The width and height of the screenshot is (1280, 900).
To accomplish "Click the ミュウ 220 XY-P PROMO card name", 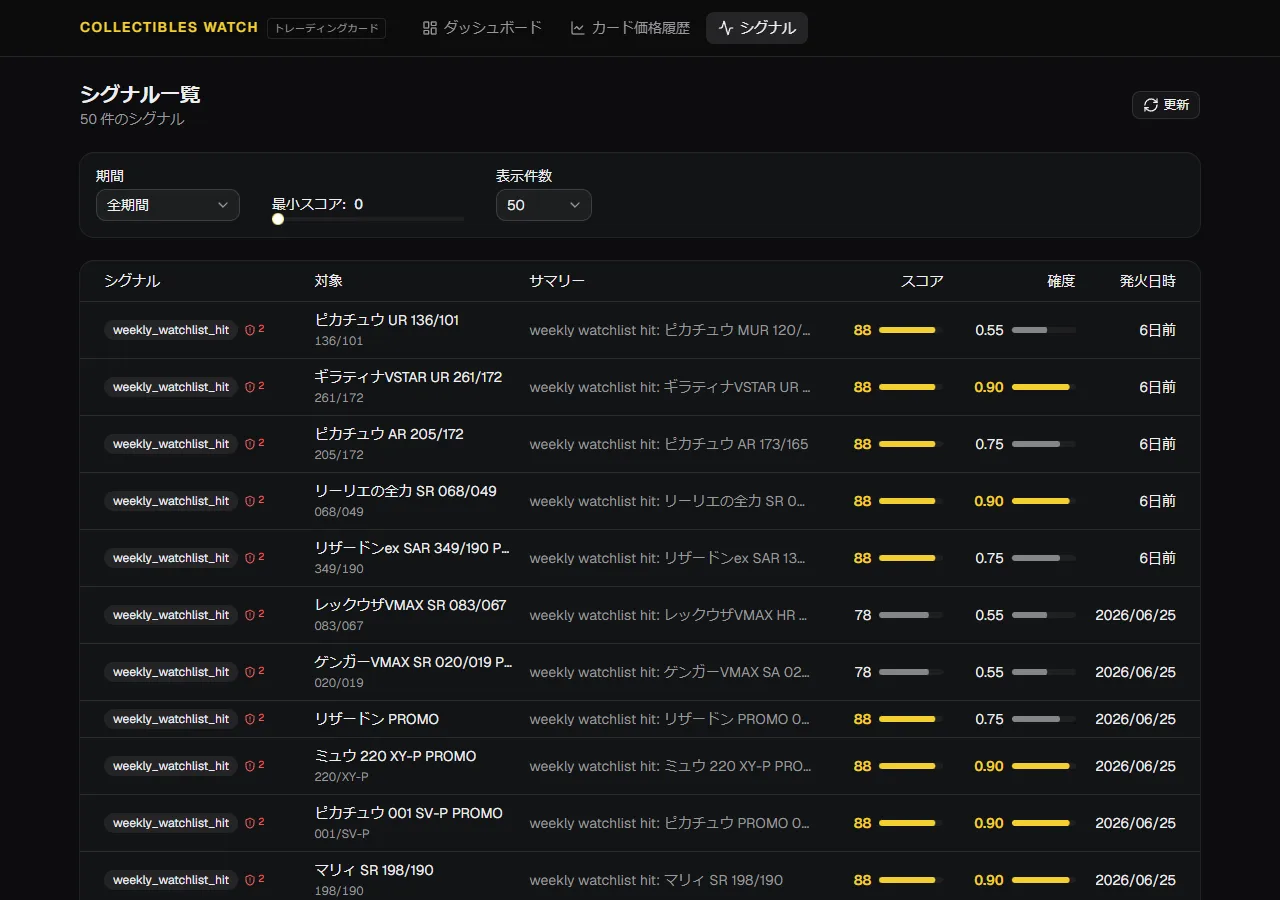I will pyautogui.click(x=396, y=756).
